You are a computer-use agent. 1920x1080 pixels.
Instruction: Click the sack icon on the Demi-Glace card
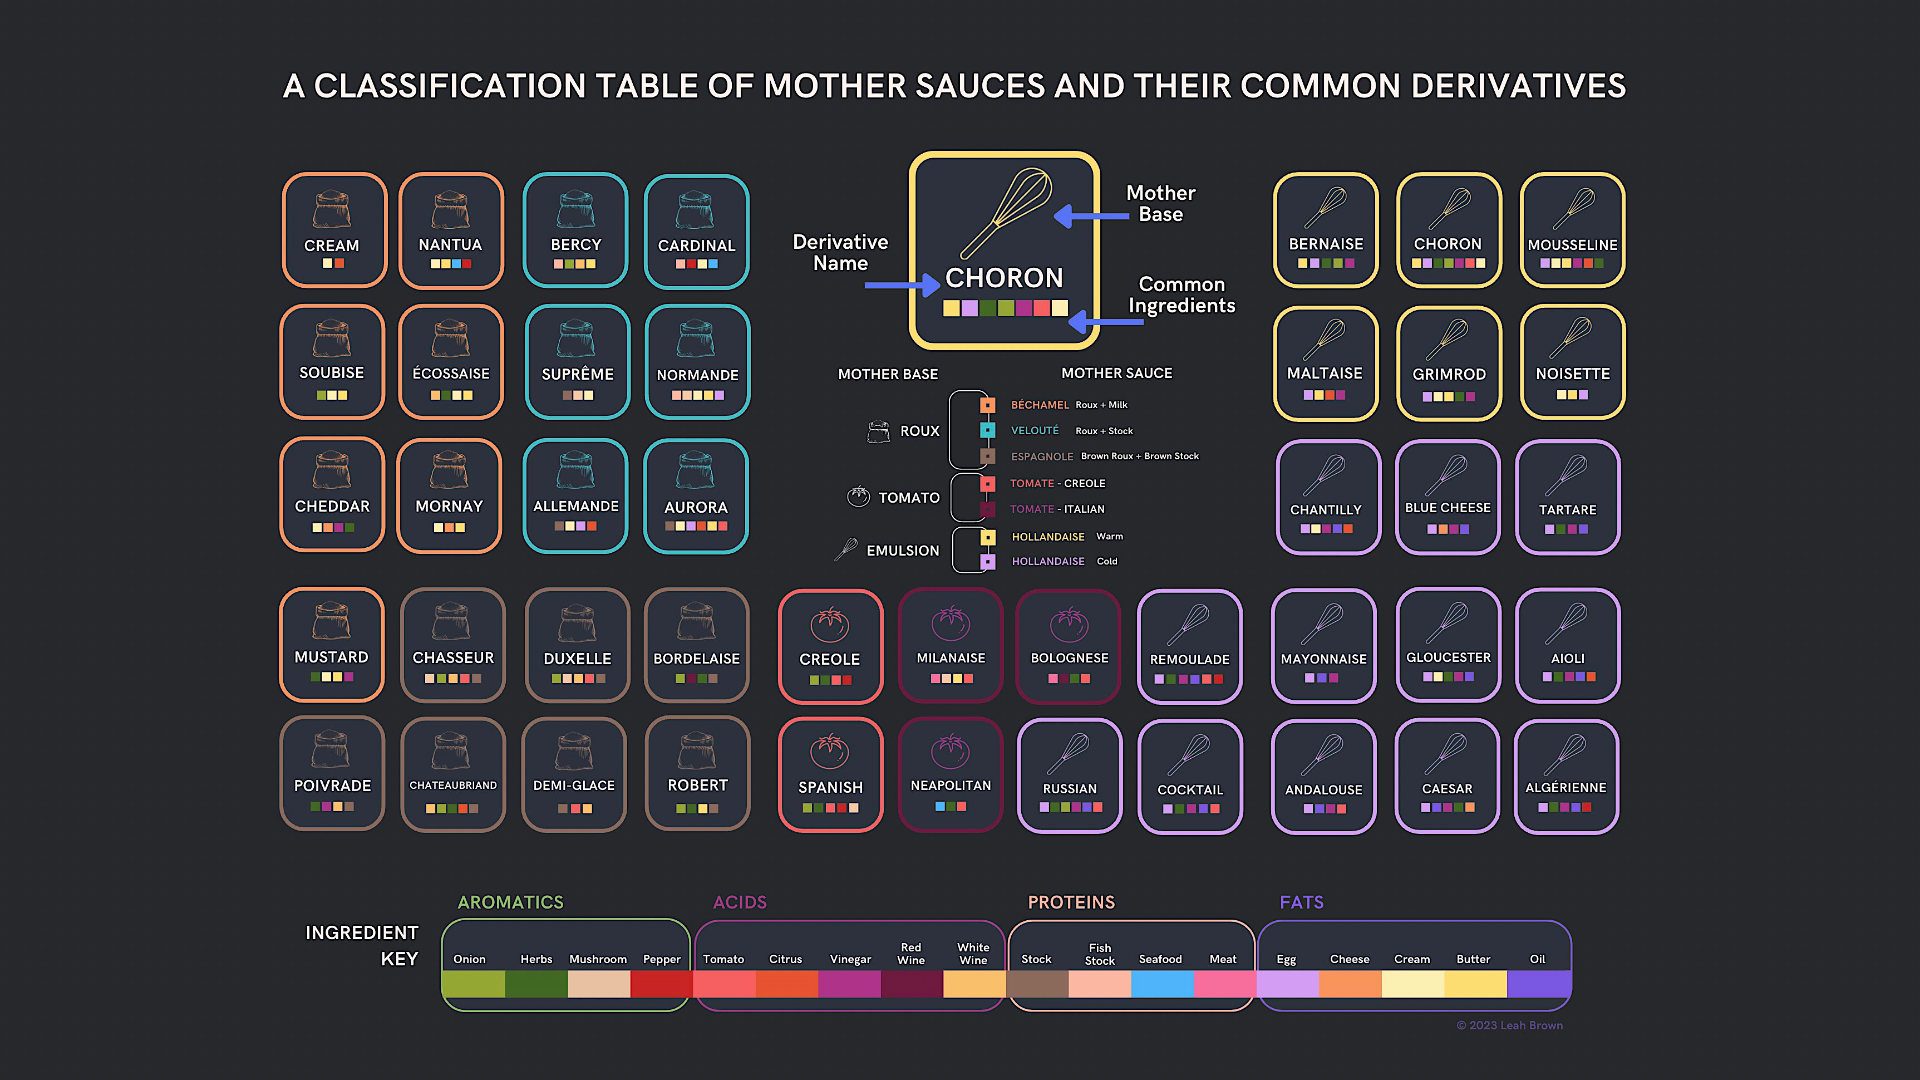pos(574,751)
